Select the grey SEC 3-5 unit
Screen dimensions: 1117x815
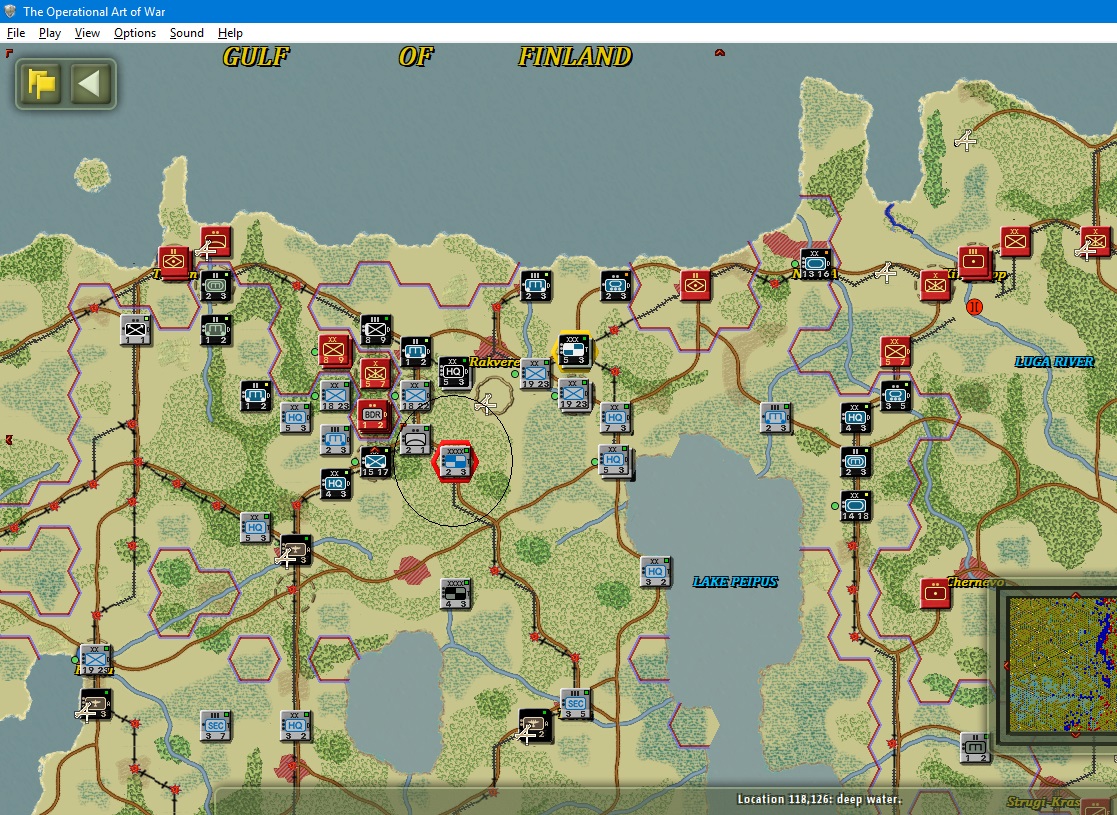[575, 704]
